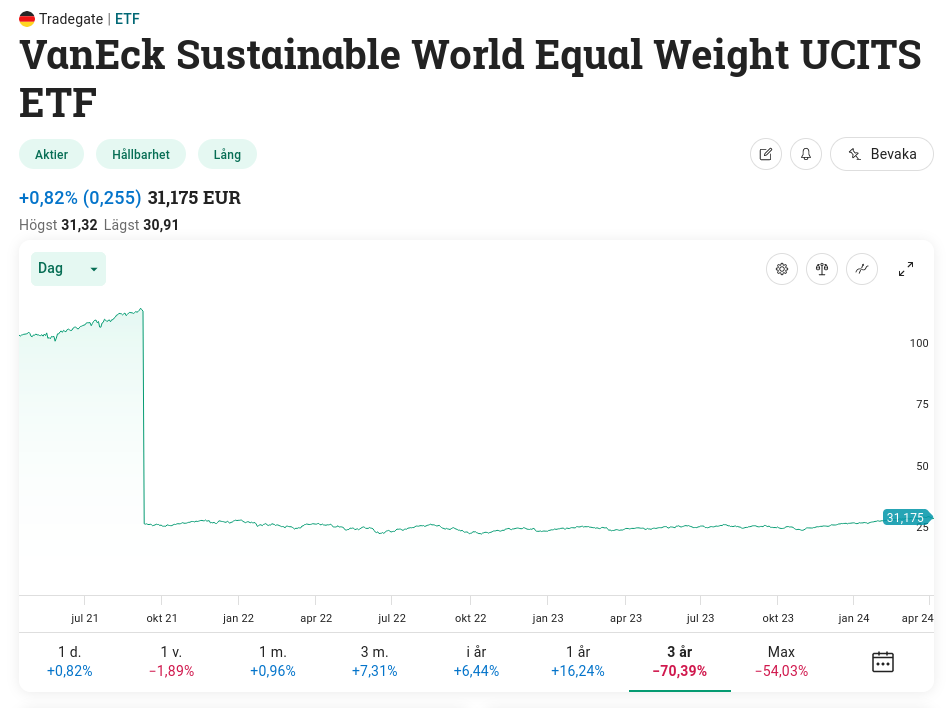Switch to the 1 v. period
946x708 pixels.
point(171,662)
